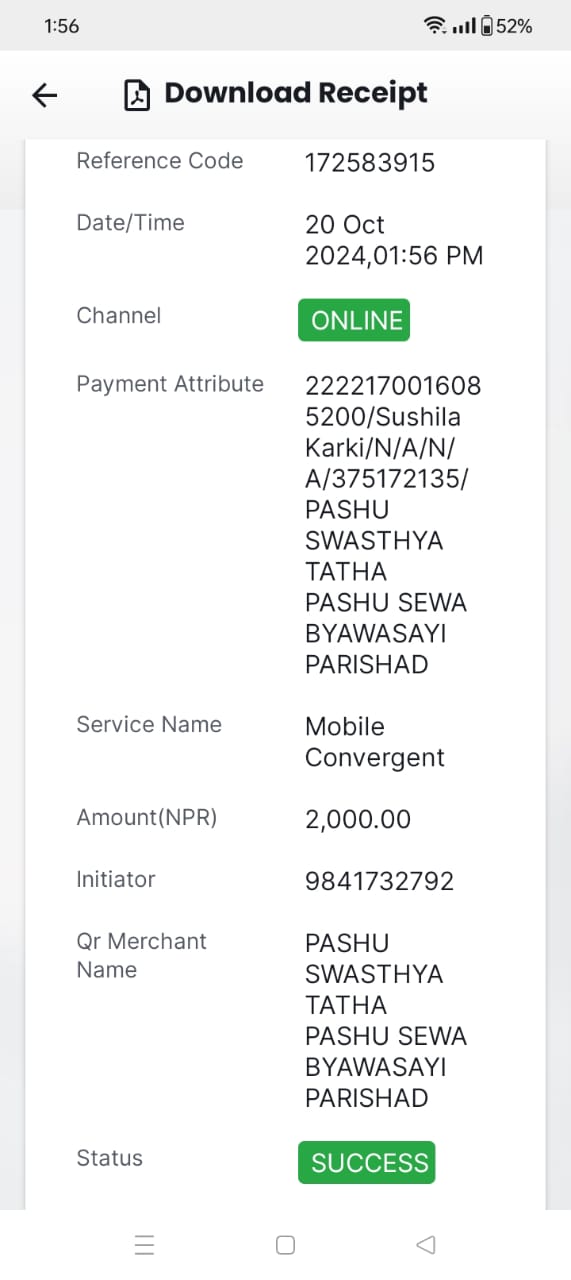Tap the signal strength bars icon
The image size is (571, 1280).
click(464, 27)
